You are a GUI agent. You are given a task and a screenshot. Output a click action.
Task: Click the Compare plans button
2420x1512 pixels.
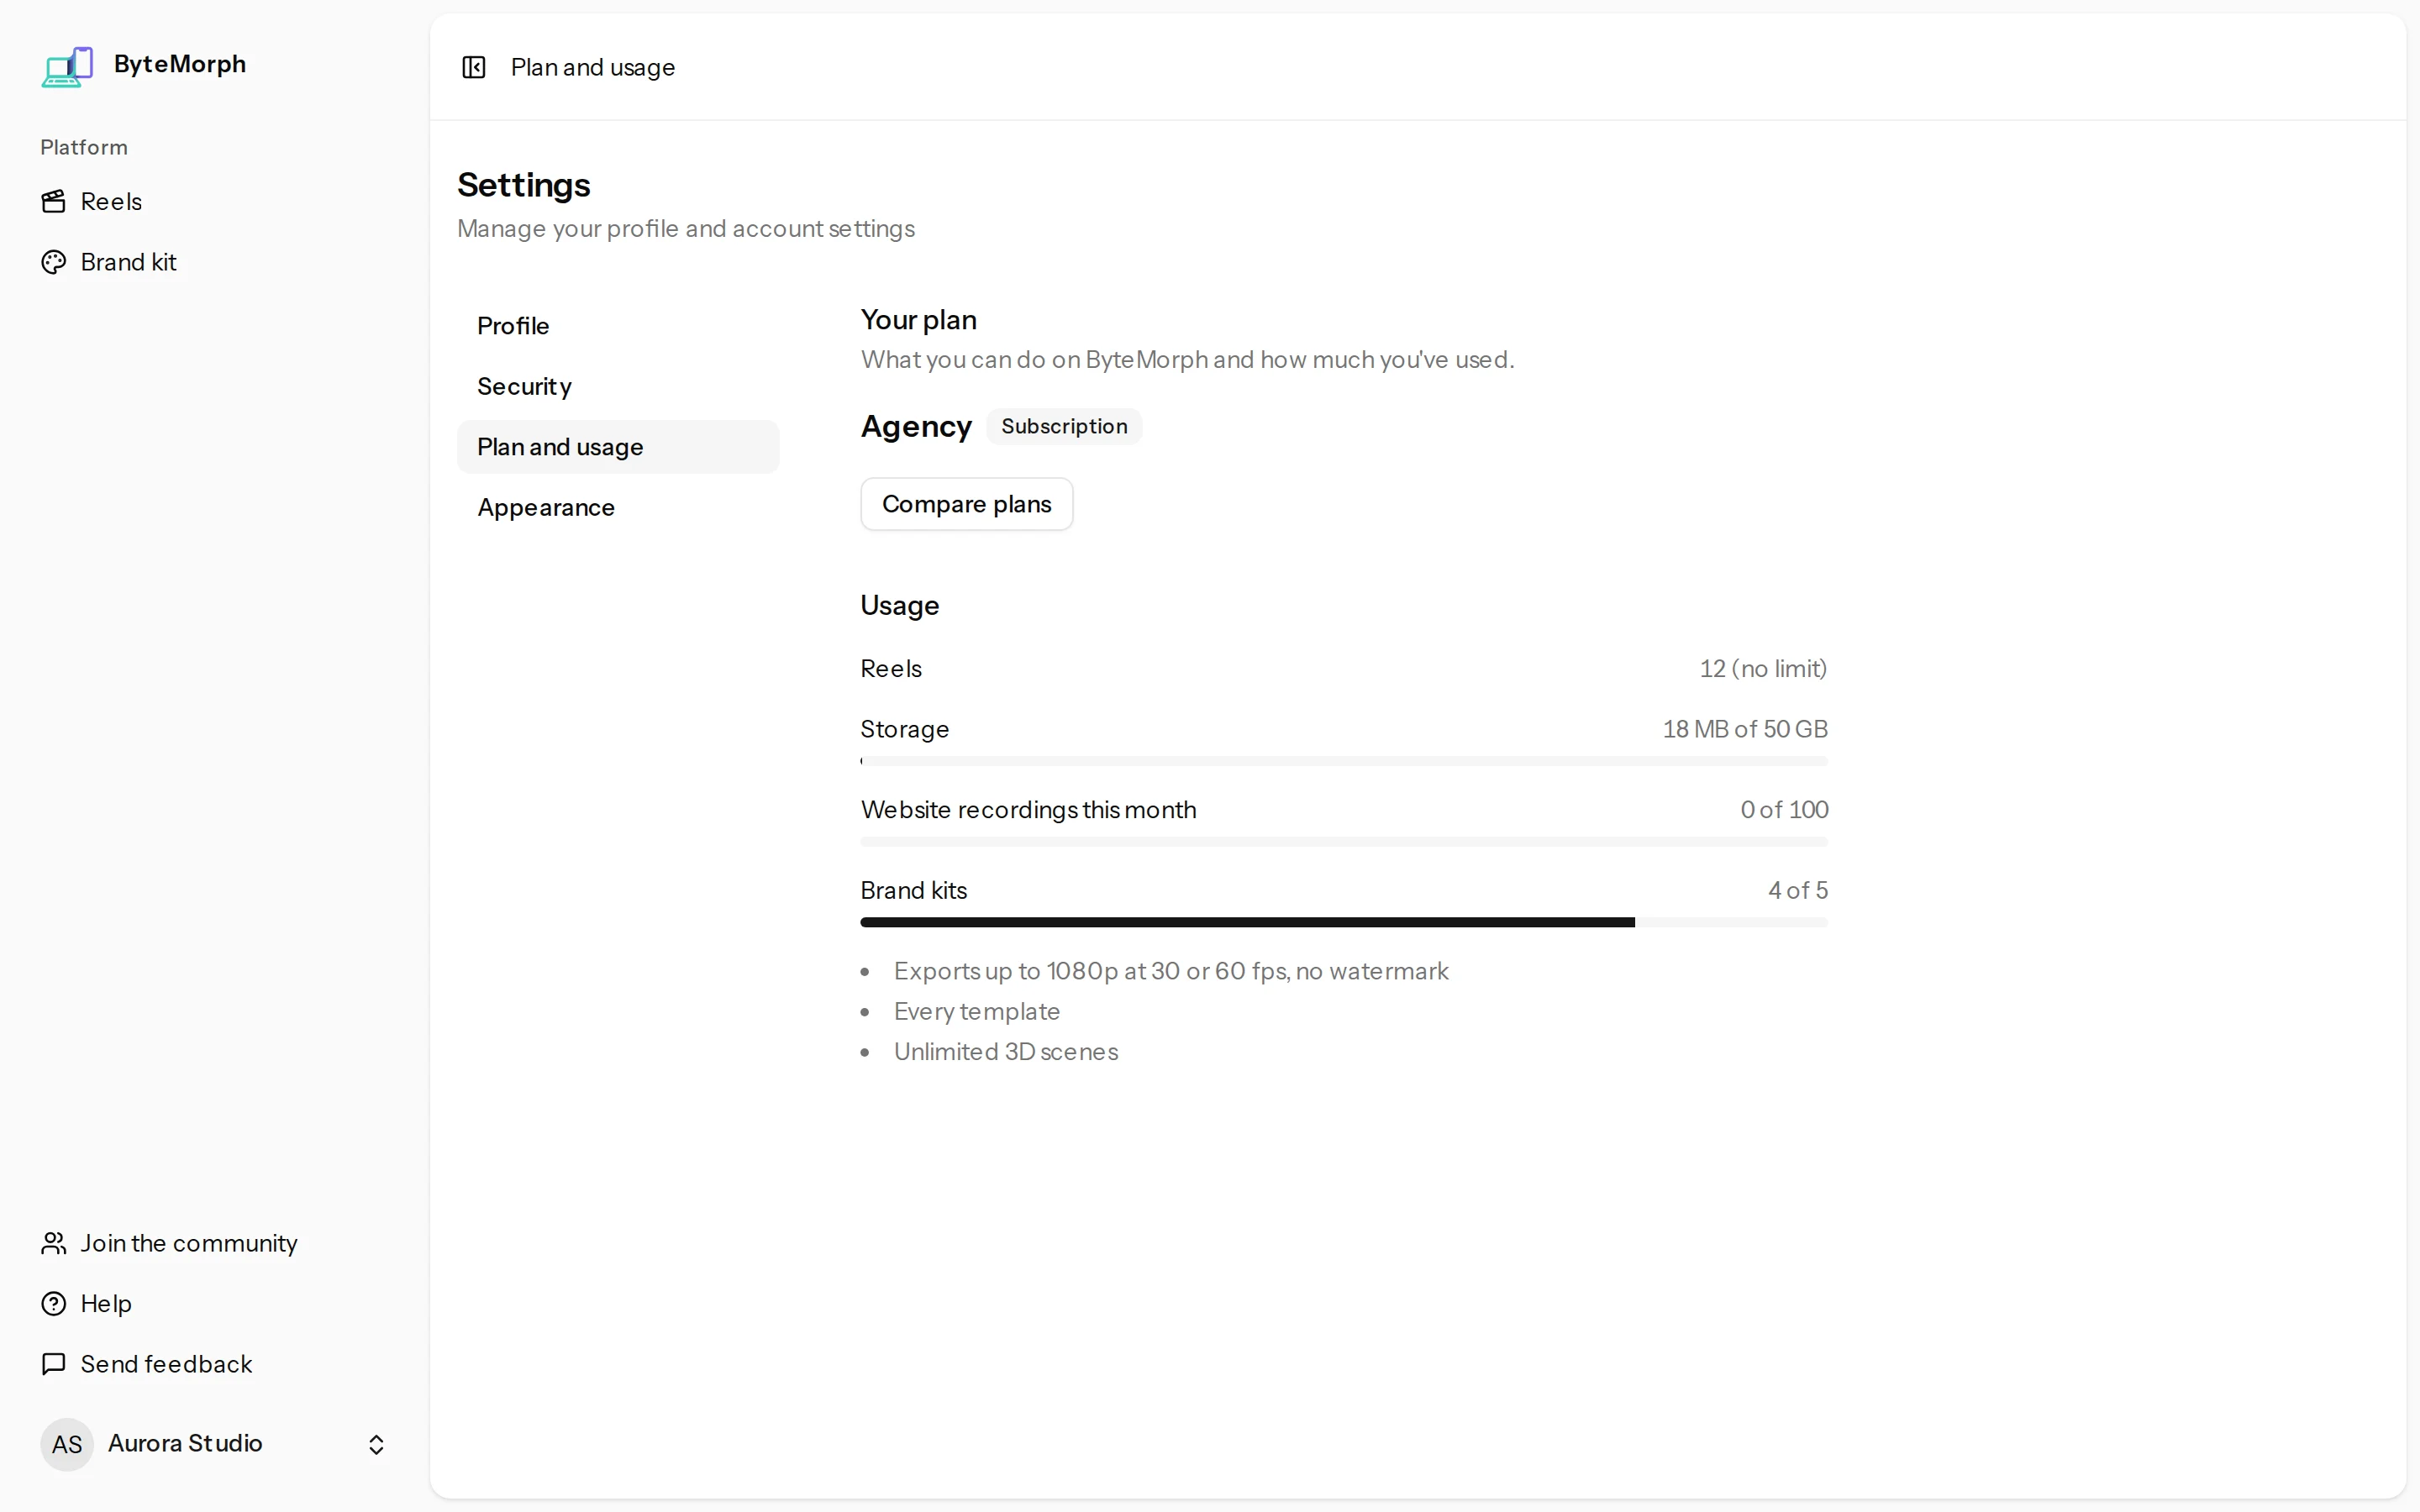[966, 504]
